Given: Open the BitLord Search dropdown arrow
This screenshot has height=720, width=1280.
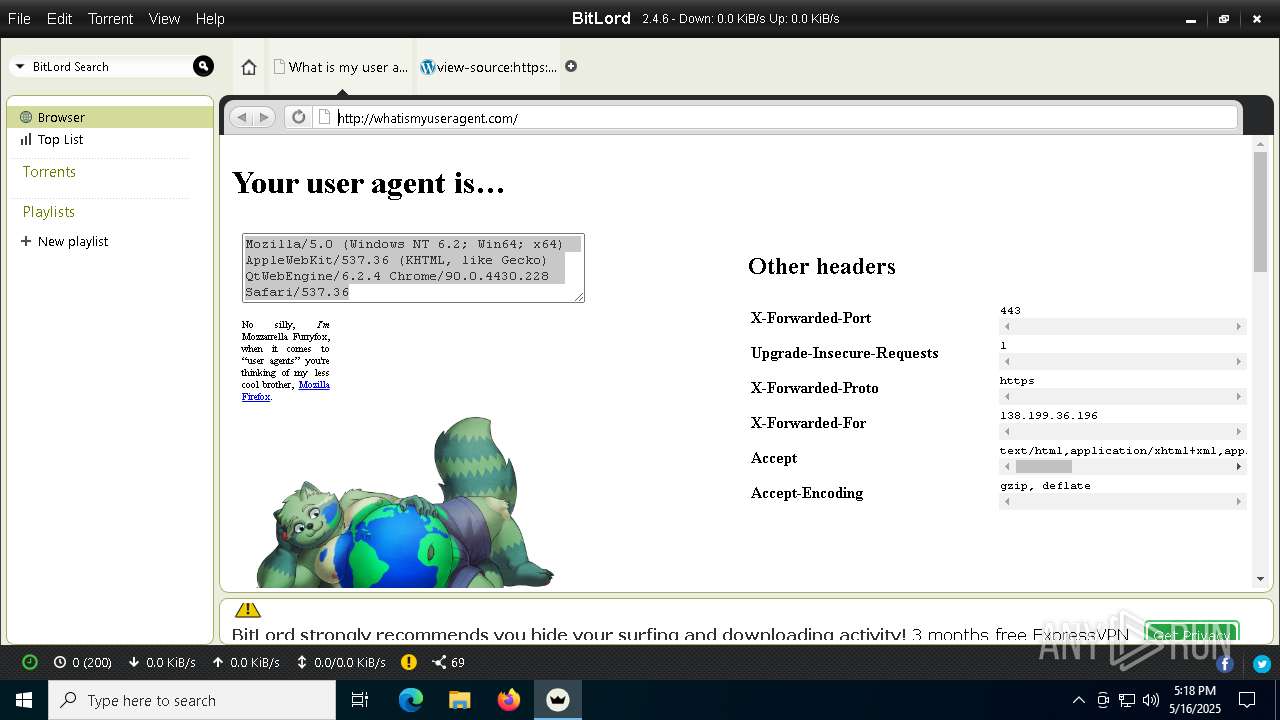Looking at the screenshot, I should (x=20, y=67).
